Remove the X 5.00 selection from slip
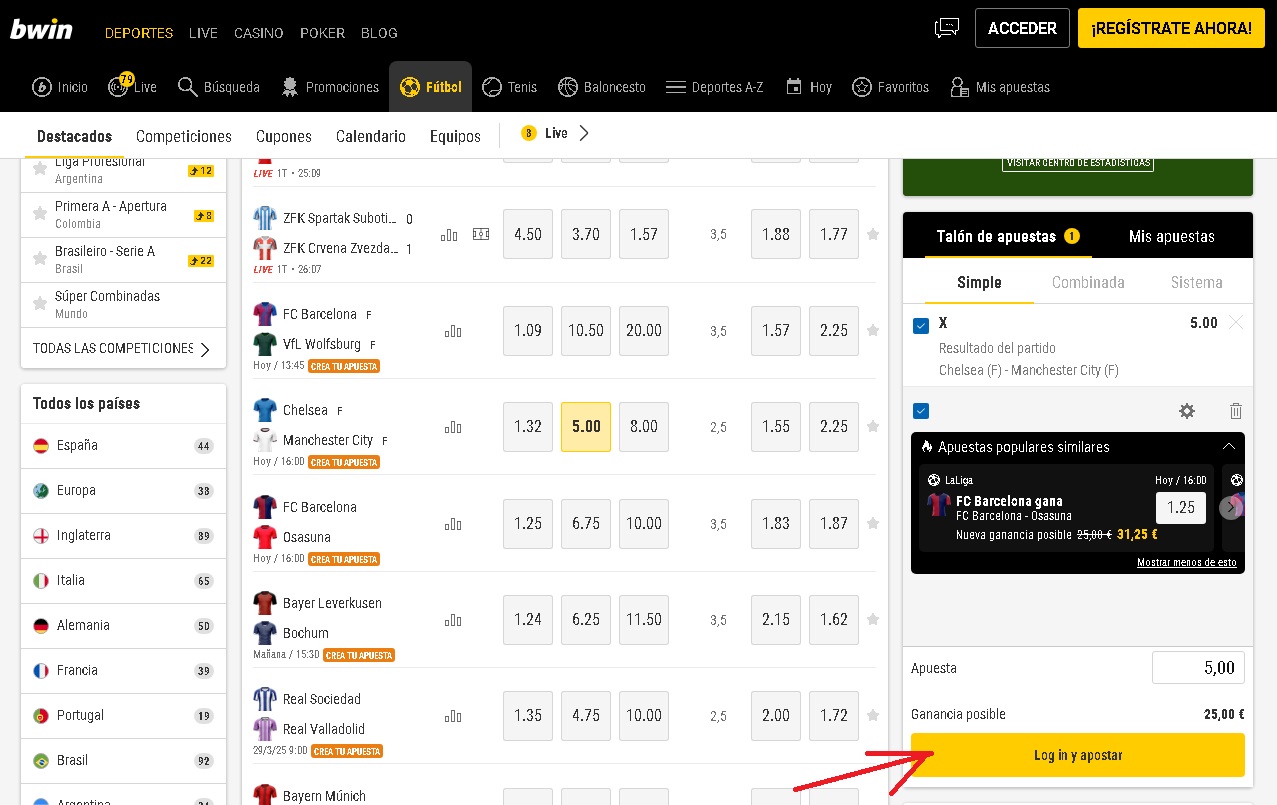This screenshot has height=805, width=1277. tap(1236, 322)
